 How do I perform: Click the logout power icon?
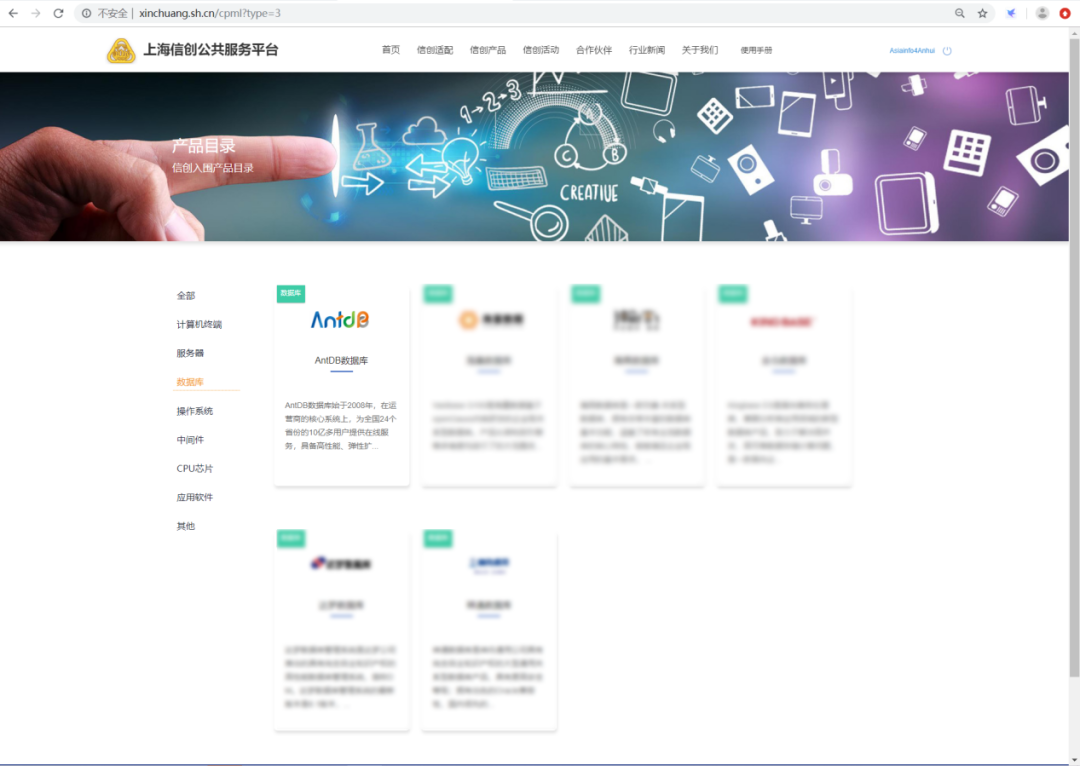[947, 50]
